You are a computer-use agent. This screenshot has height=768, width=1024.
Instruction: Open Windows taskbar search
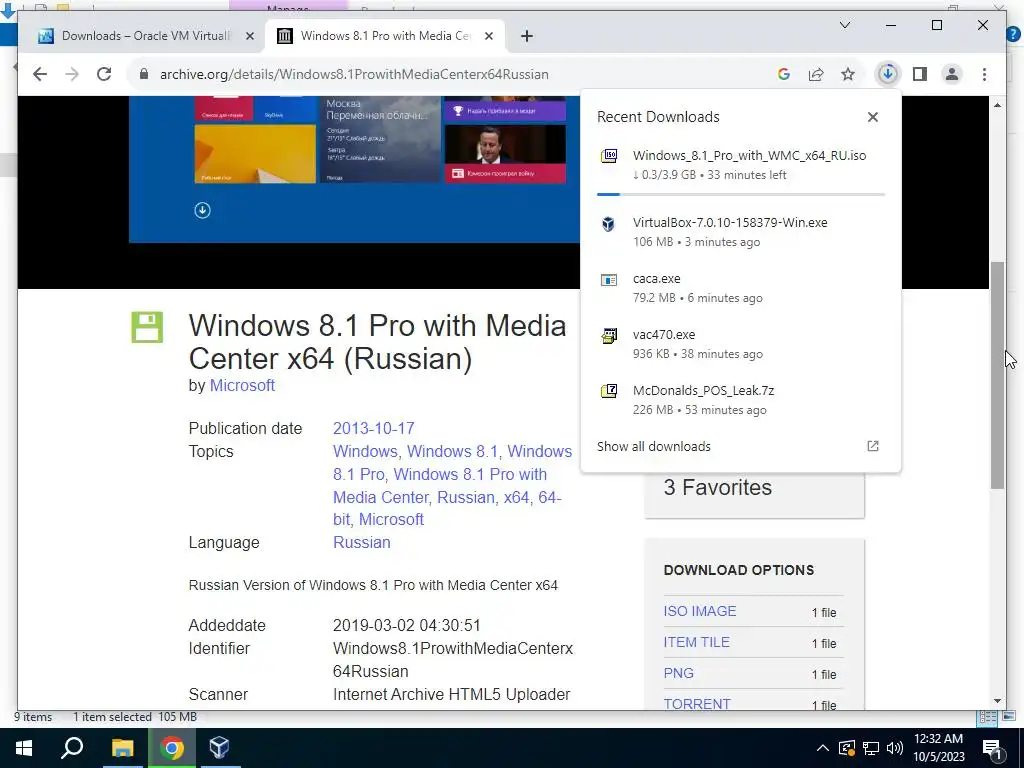pyautogui.click(x=72, y=748)
